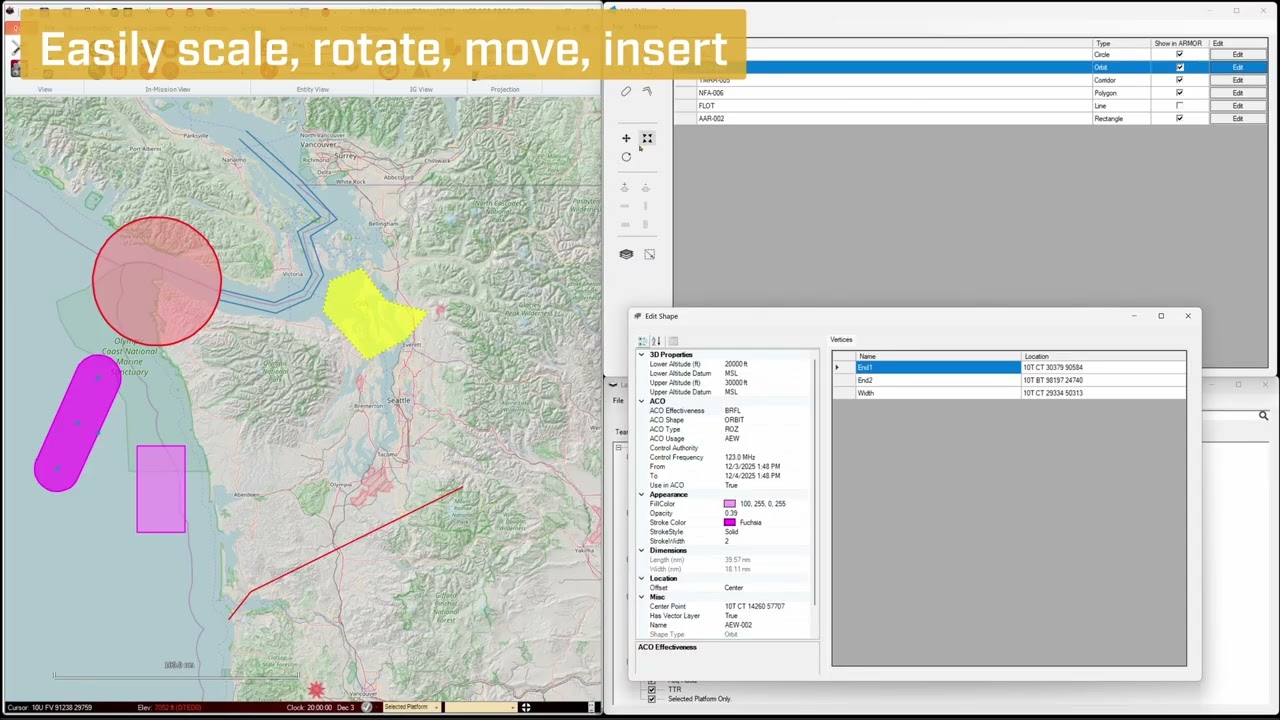
Task: Collapse the Appearance property category
Action: click(642, 495)
